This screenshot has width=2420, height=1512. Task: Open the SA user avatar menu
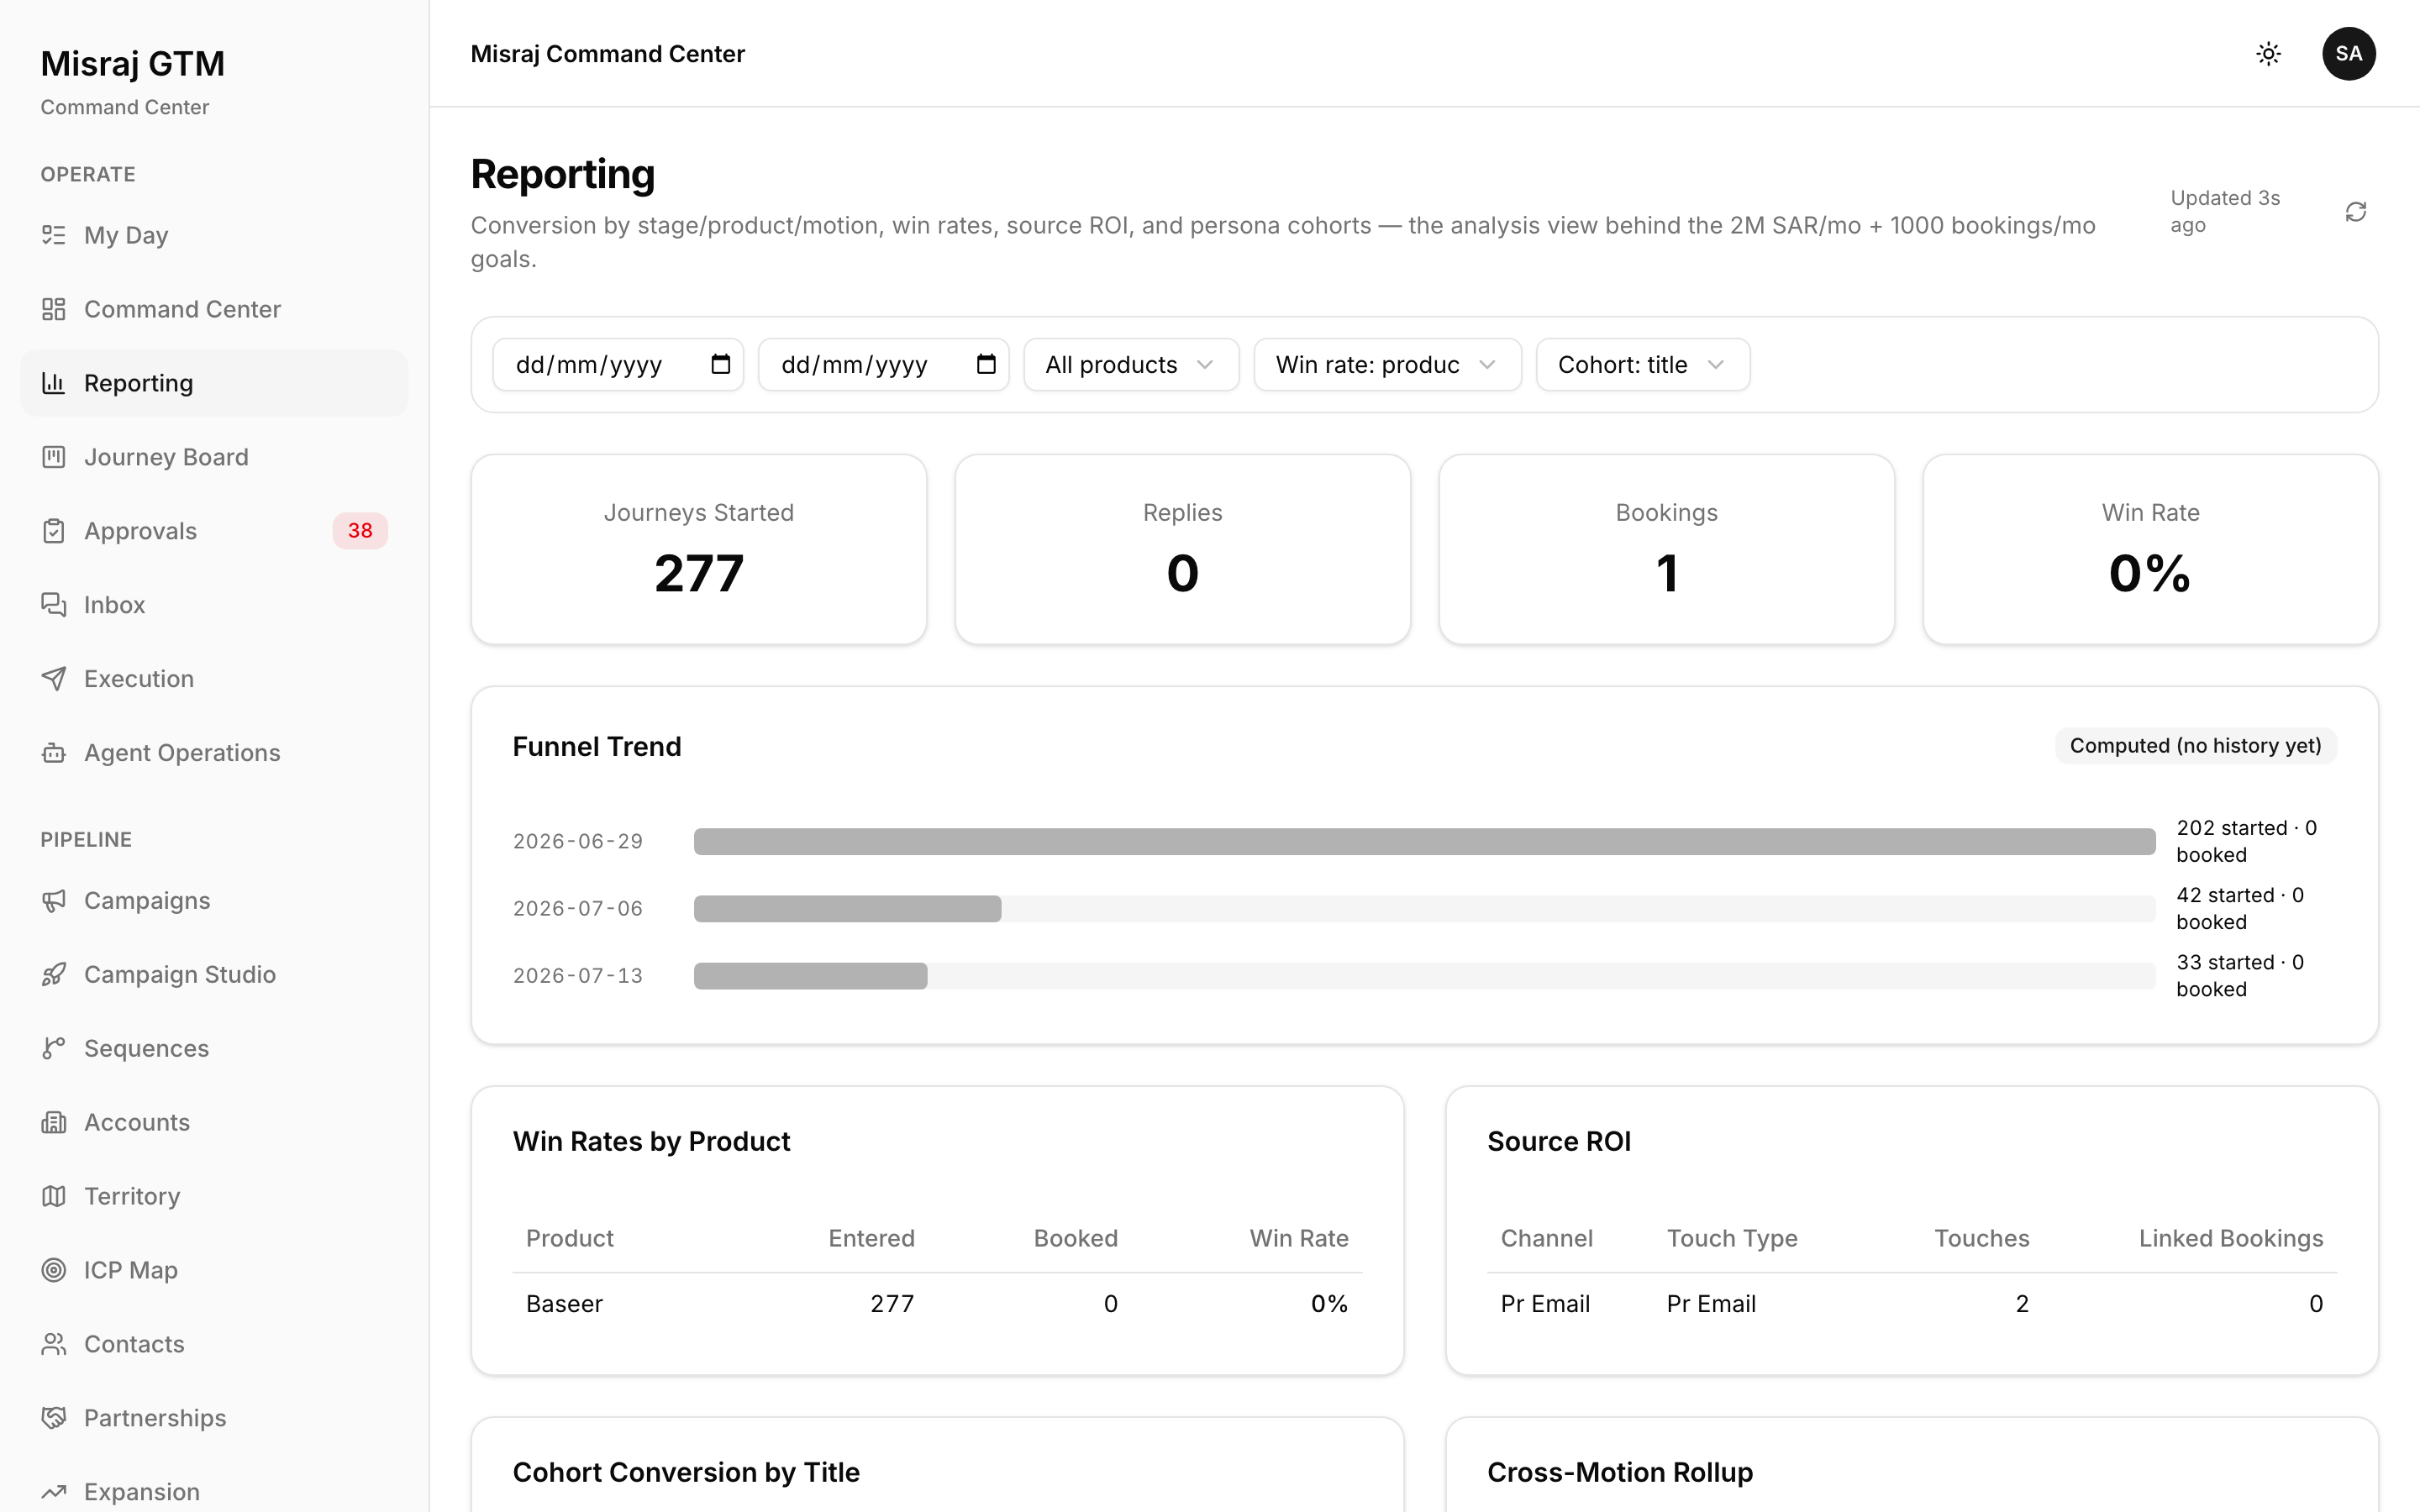coord(2348,54)
